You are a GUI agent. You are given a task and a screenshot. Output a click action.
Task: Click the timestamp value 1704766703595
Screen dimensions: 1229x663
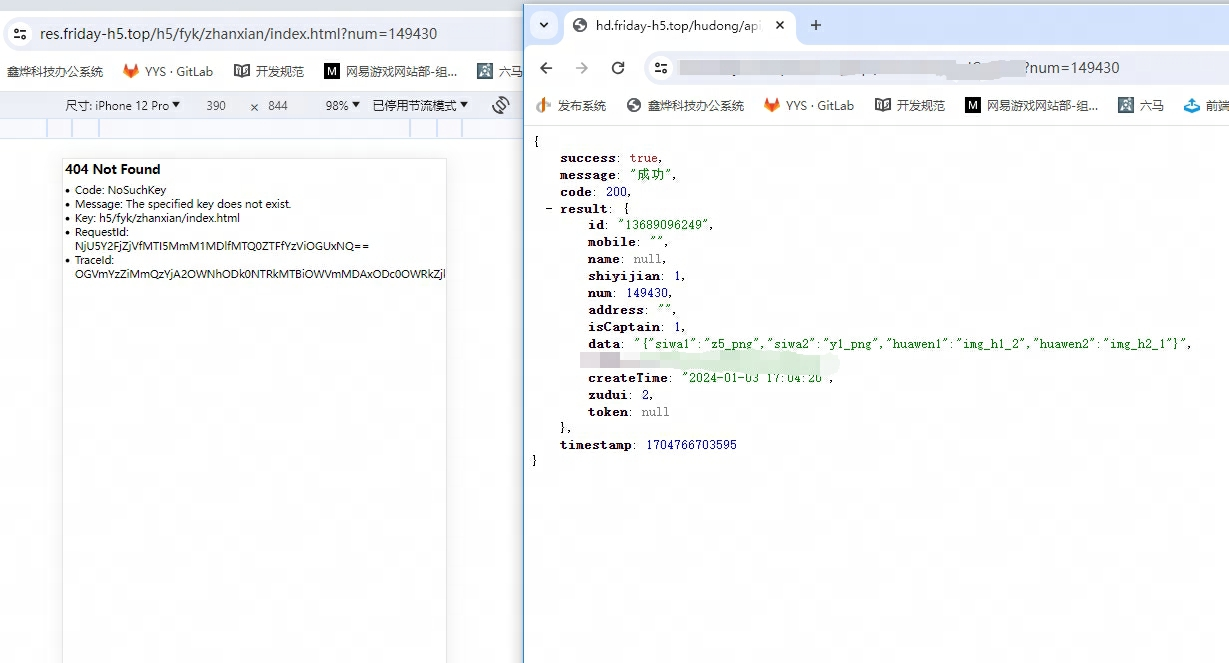click(689, 445)
